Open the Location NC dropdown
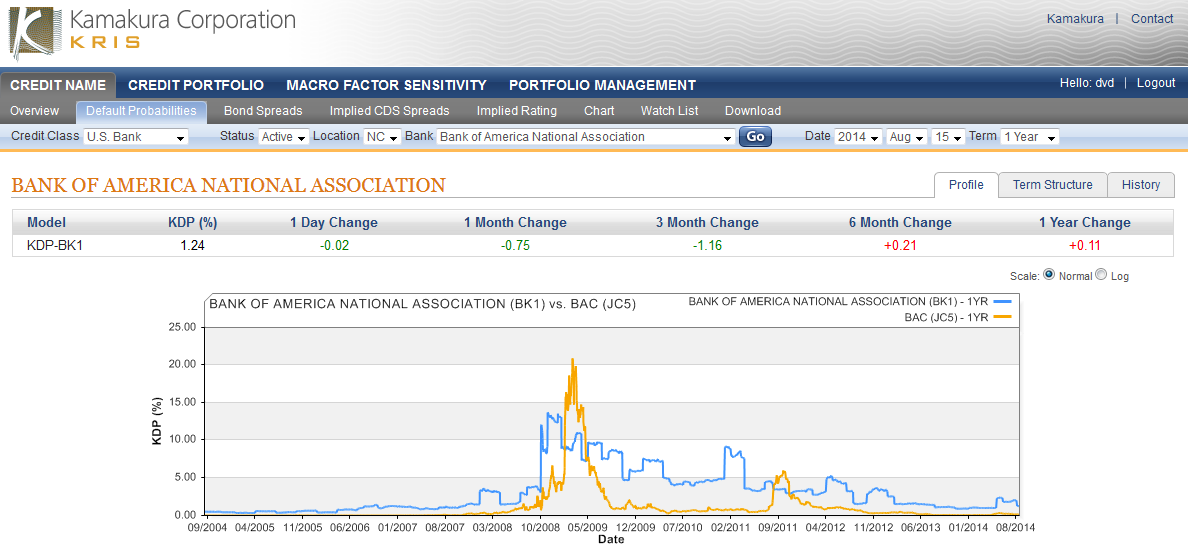 [382, 137]
